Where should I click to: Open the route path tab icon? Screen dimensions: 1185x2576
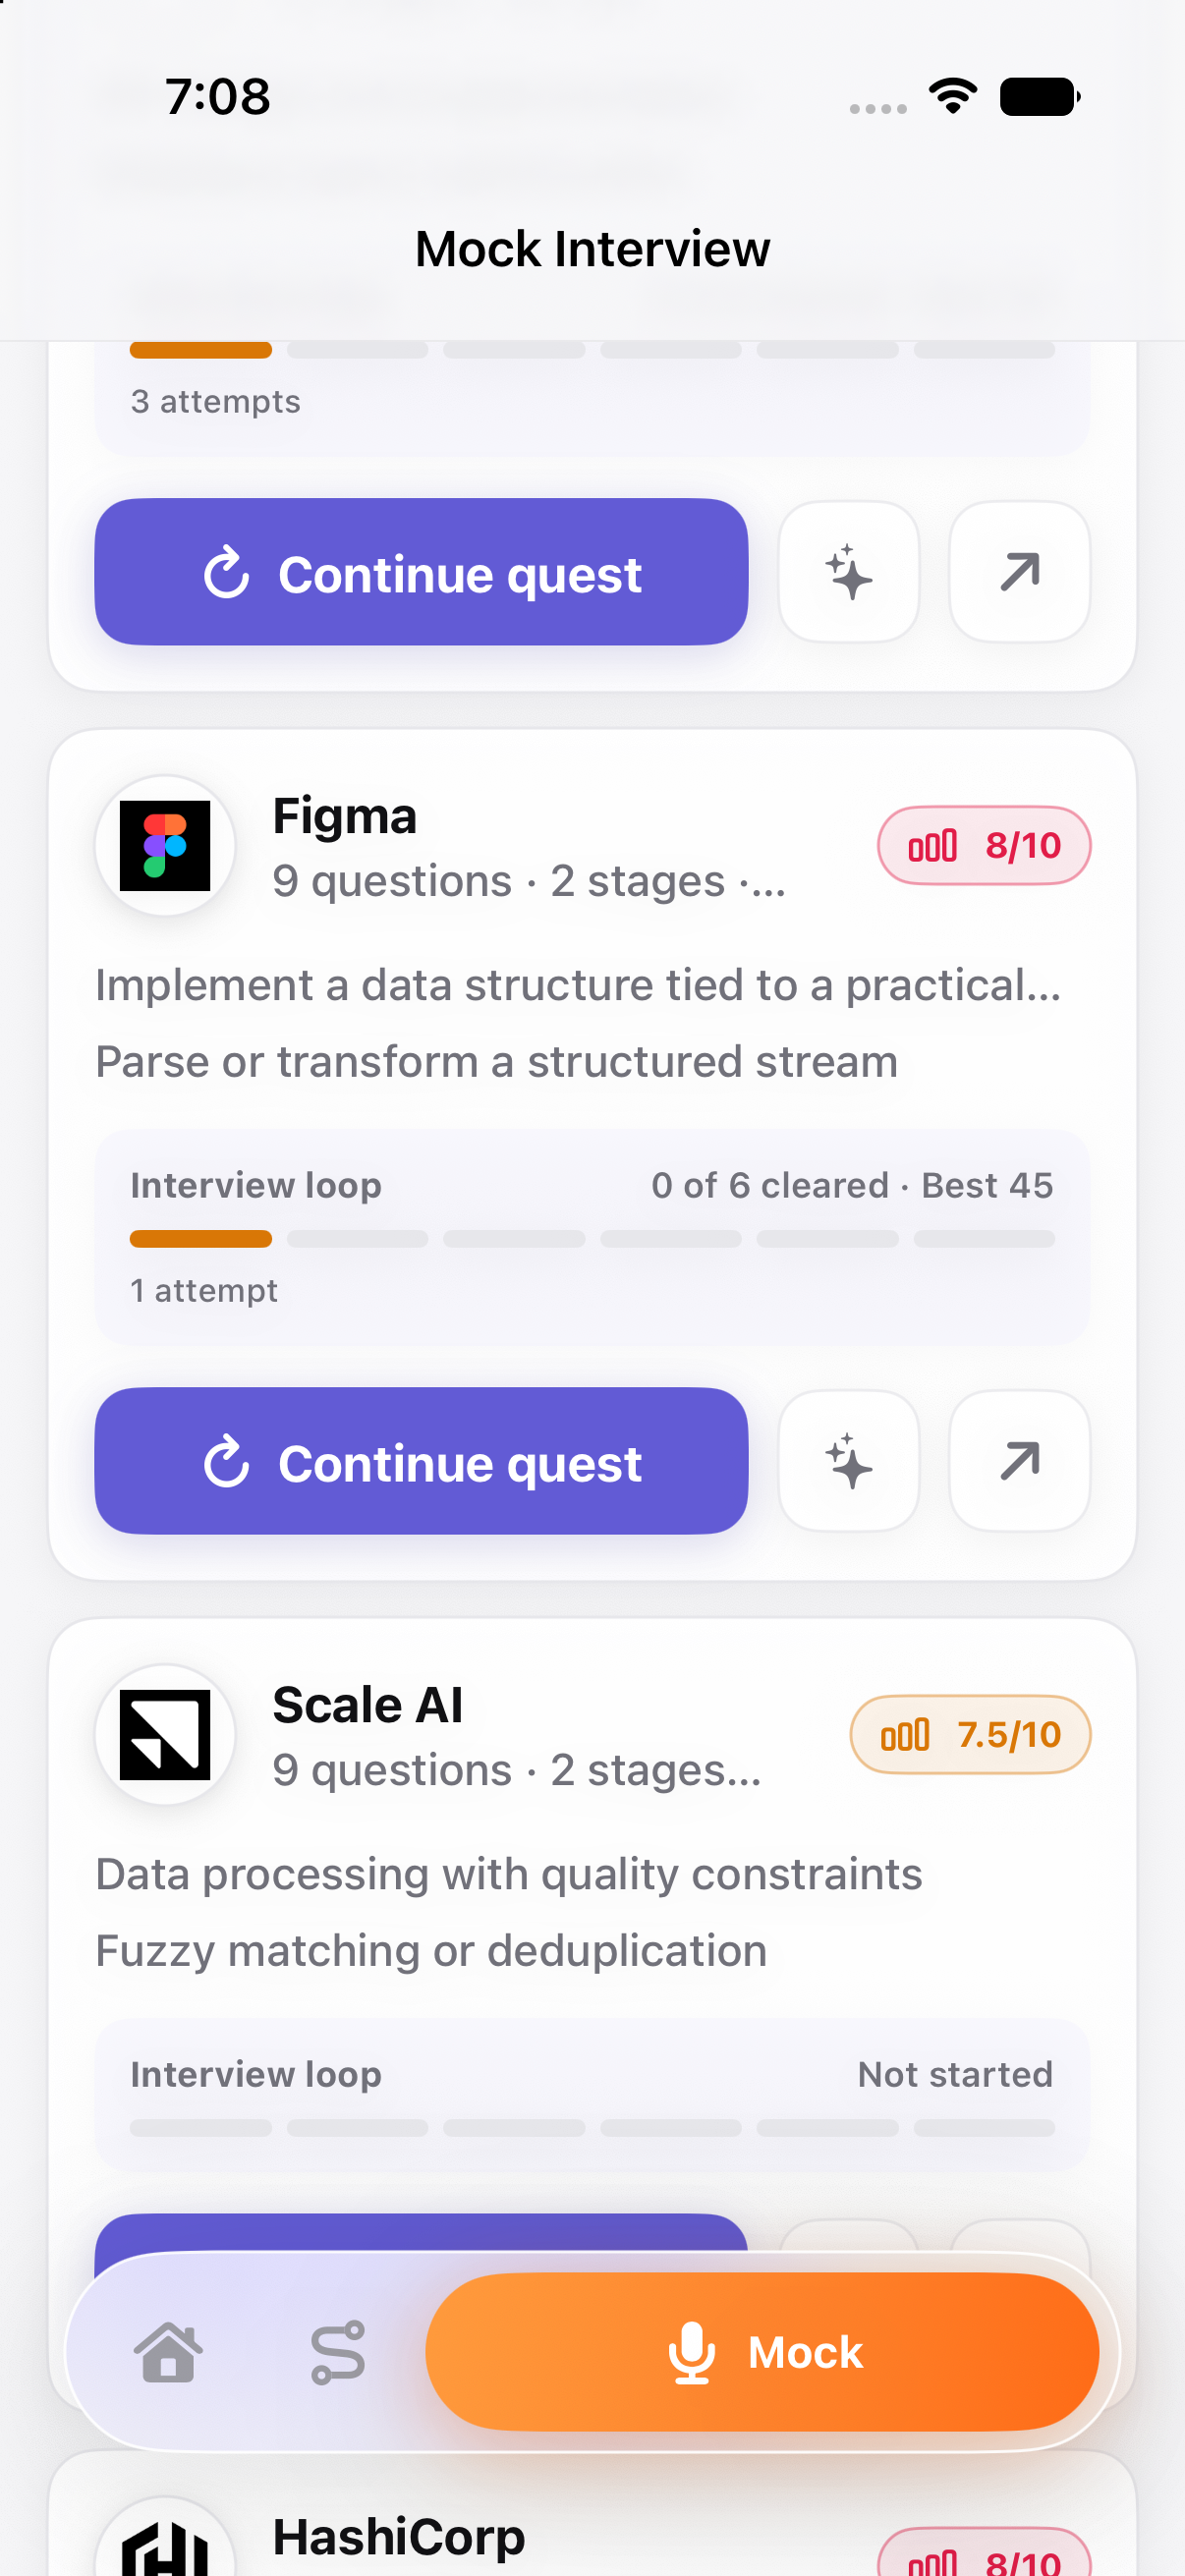click(x=338, y=2352)
